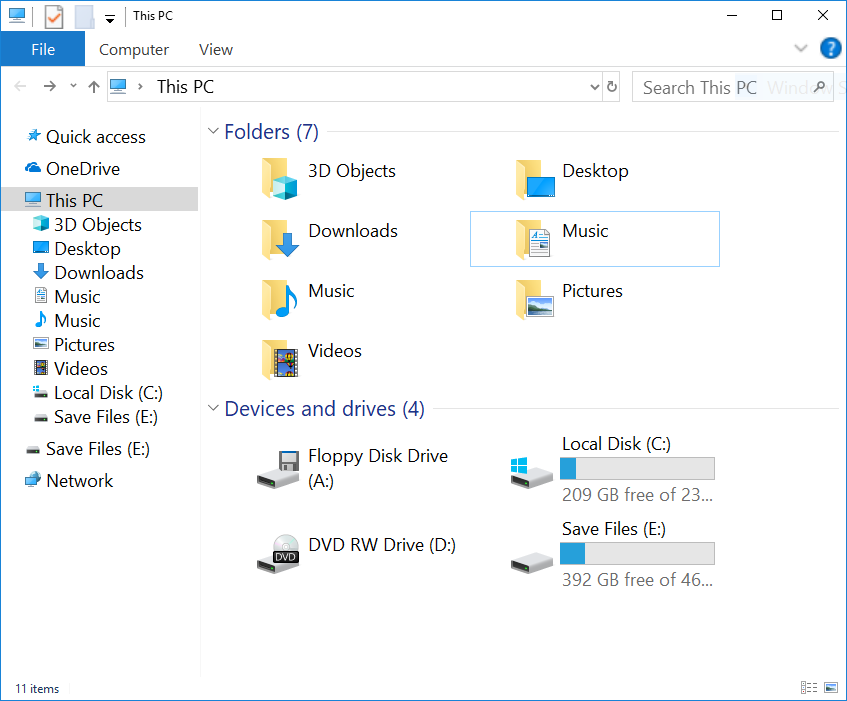Click the blue File button
This screenshot has width=847, height=701.
coord(43,49)
